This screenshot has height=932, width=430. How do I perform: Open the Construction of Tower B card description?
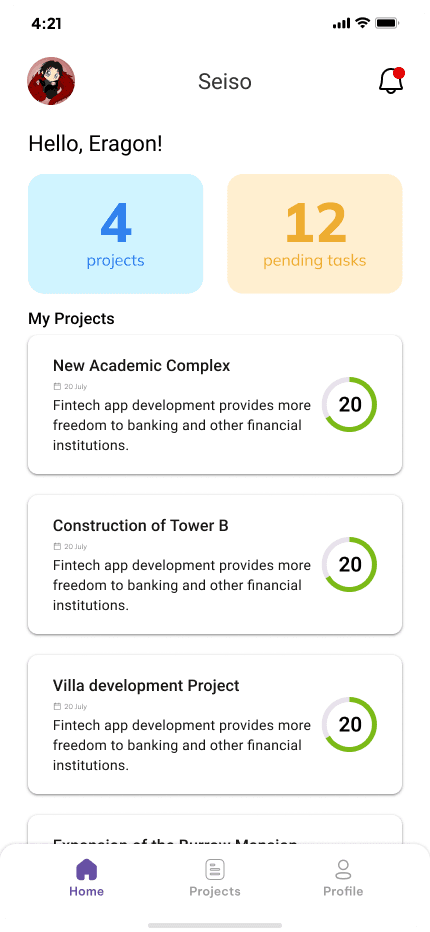click(x=182, y=585)
